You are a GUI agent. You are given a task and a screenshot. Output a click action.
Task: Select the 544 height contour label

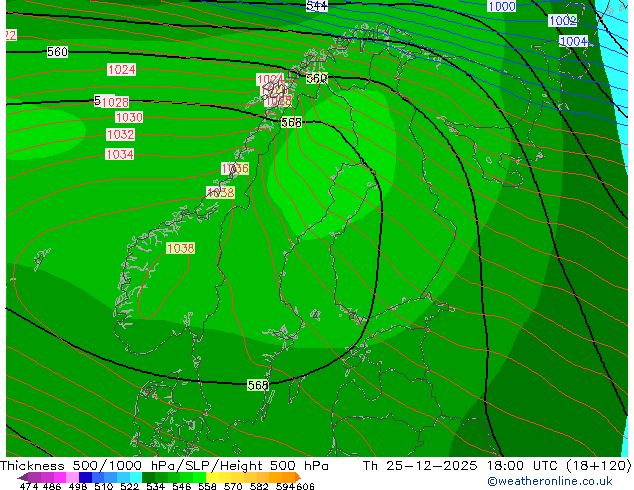(317, 6)
